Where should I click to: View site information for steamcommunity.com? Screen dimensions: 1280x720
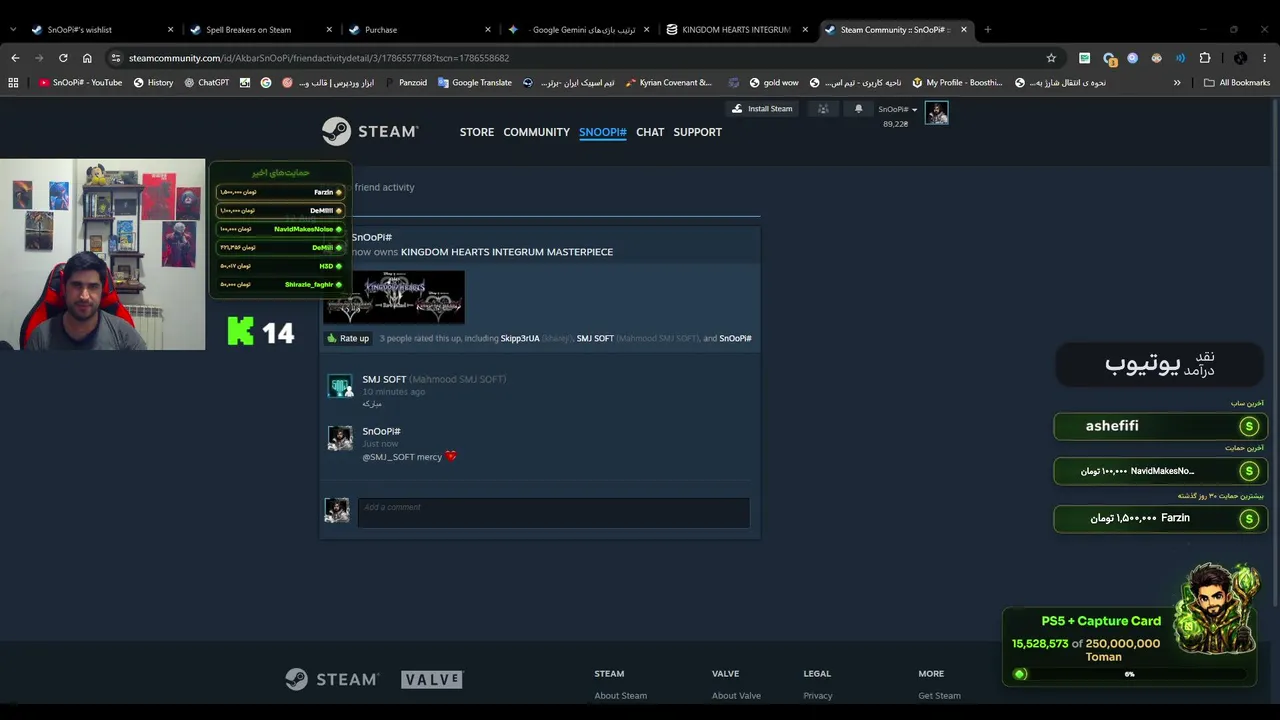116,58
